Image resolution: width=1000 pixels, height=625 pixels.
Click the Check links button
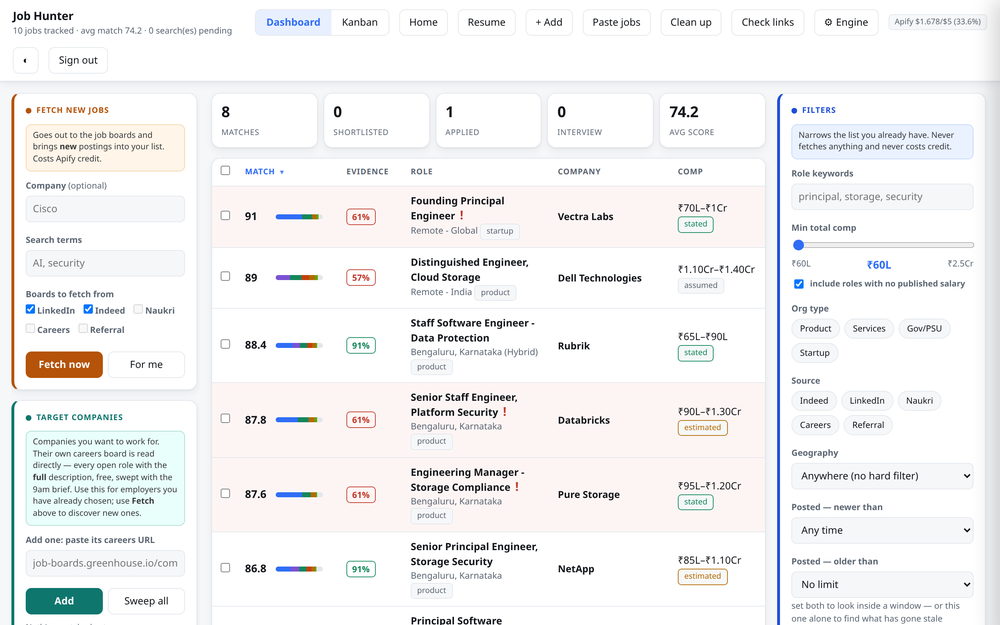(768, 22)
